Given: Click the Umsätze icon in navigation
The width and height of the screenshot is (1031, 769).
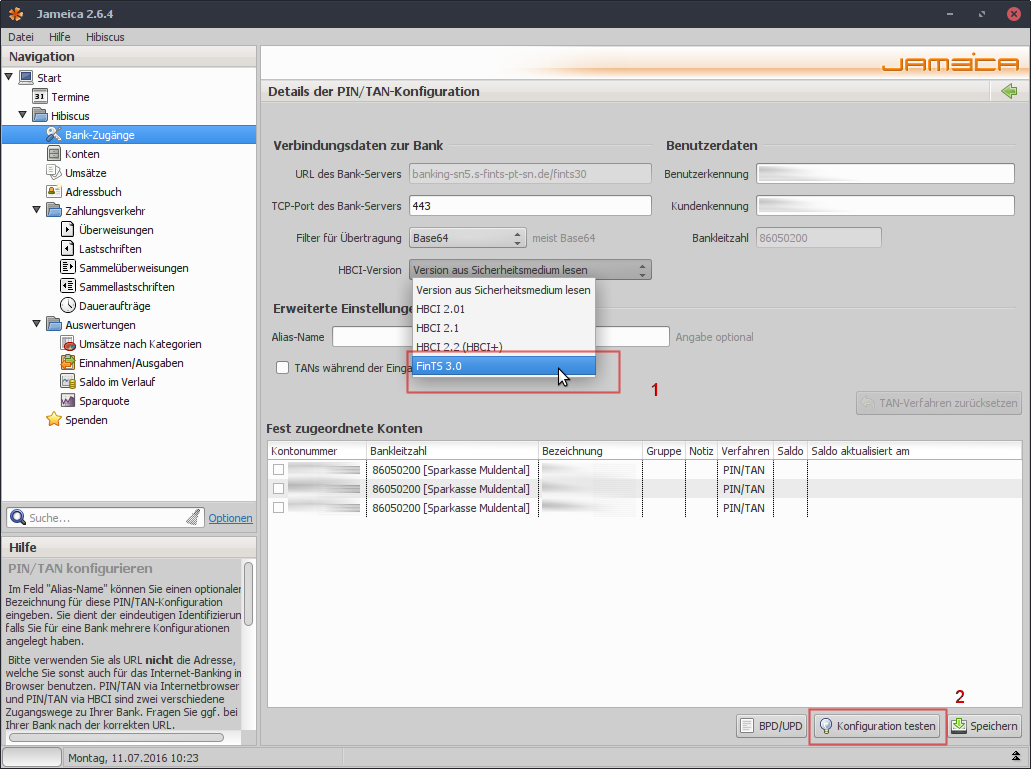Looking at the screenshot, I should [x=53, y=173].
